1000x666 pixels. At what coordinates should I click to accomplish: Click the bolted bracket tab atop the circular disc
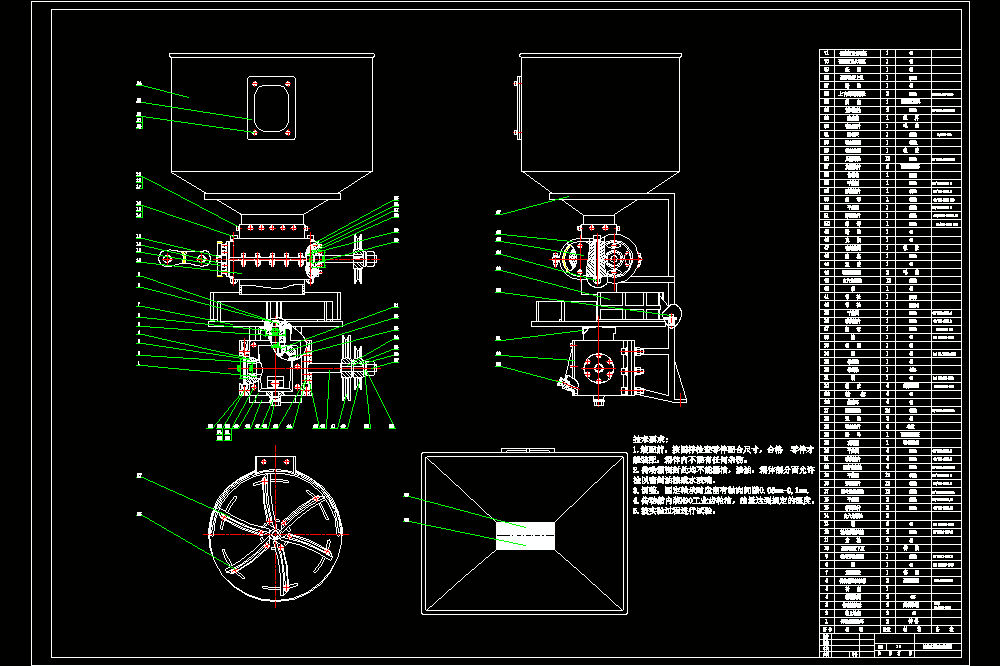[276, 463]
